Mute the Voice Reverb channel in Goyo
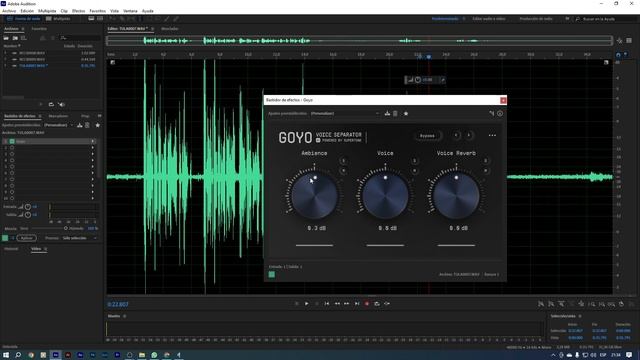This screenshot has height=360, width=640. [x=485, y=171]
